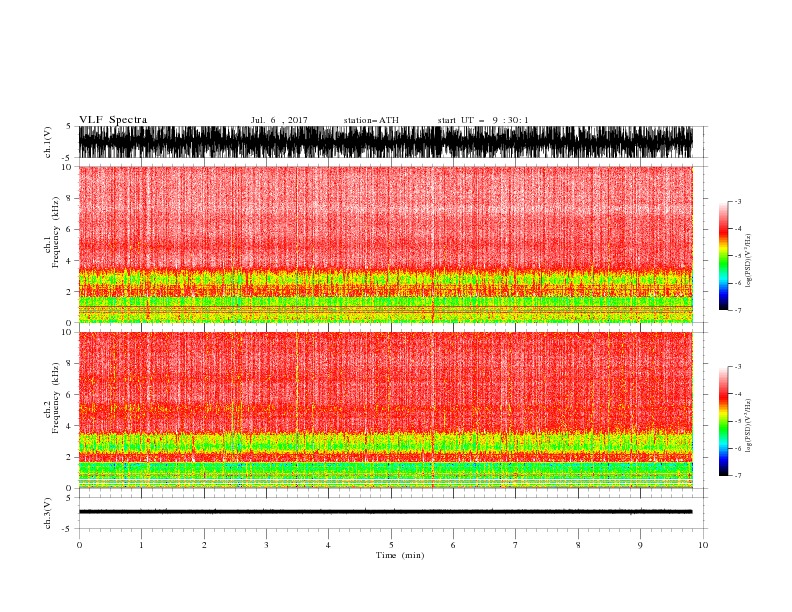The height and width of the screenshot is (612, 792).
Task: Click the ch.1 black voltage waveform trace
Action: [385, 142]
